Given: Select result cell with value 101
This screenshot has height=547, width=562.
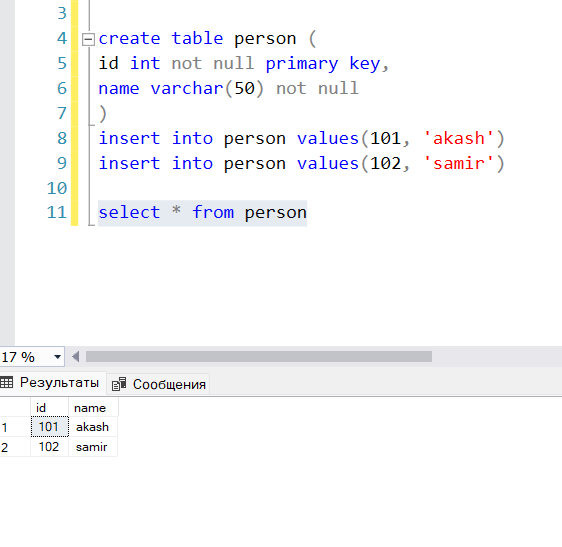Looking at the screenshot, I should tap(49, 427).
